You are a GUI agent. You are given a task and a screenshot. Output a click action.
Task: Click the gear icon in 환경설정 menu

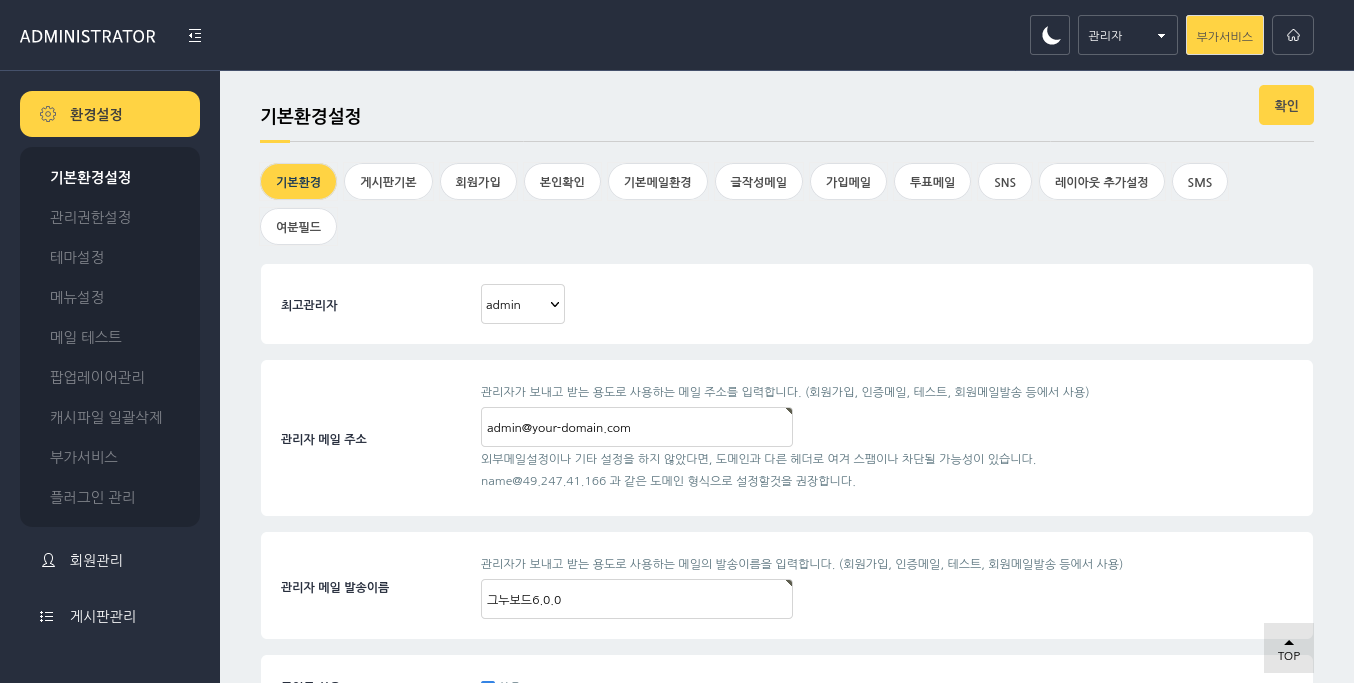coord(48,114)
